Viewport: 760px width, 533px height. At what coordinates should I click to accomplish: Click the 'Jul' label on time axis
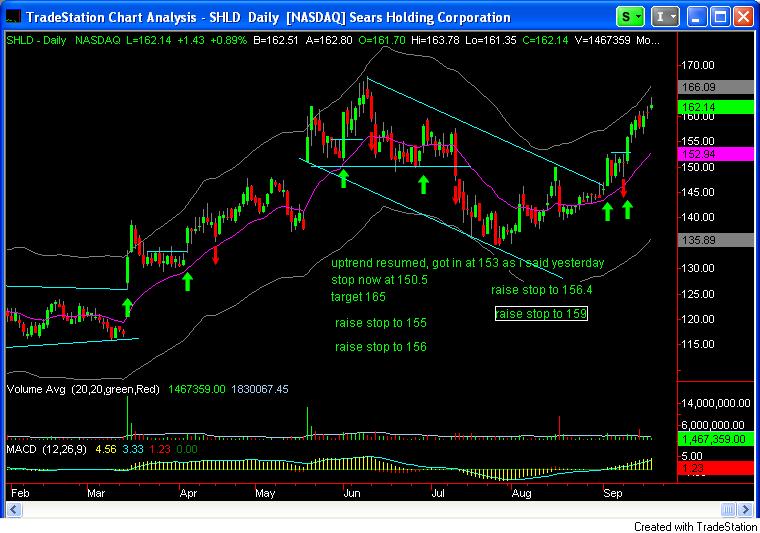coord(438,493)
